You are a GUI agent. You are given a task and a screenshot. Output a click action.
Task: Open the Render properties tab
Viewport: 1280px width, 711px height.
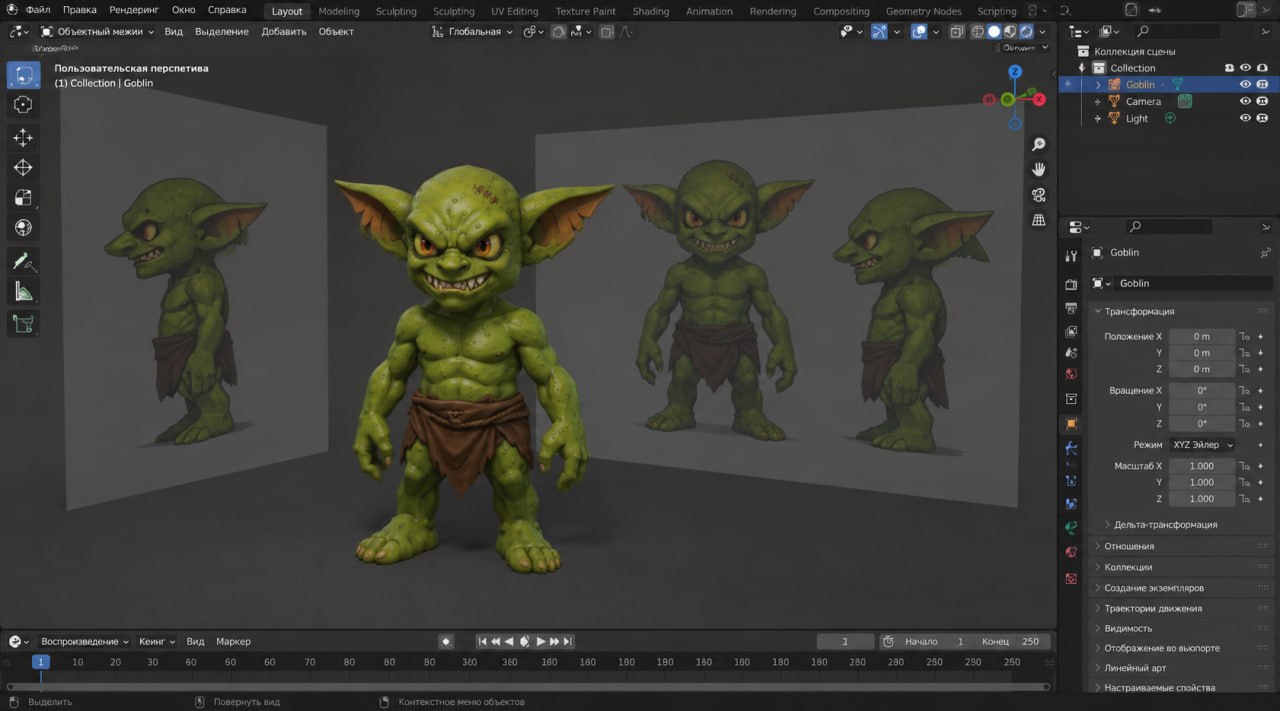1071,285
